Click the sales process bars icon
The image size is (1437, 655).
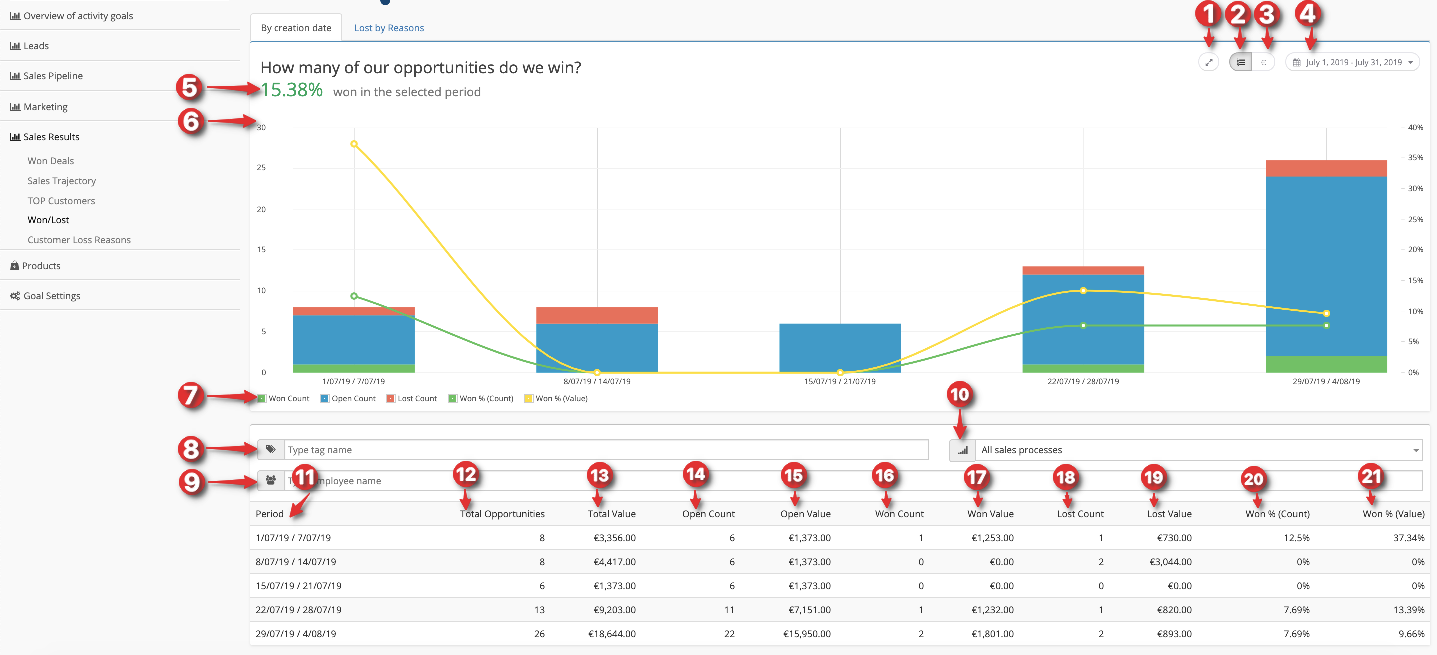point(962,450)
